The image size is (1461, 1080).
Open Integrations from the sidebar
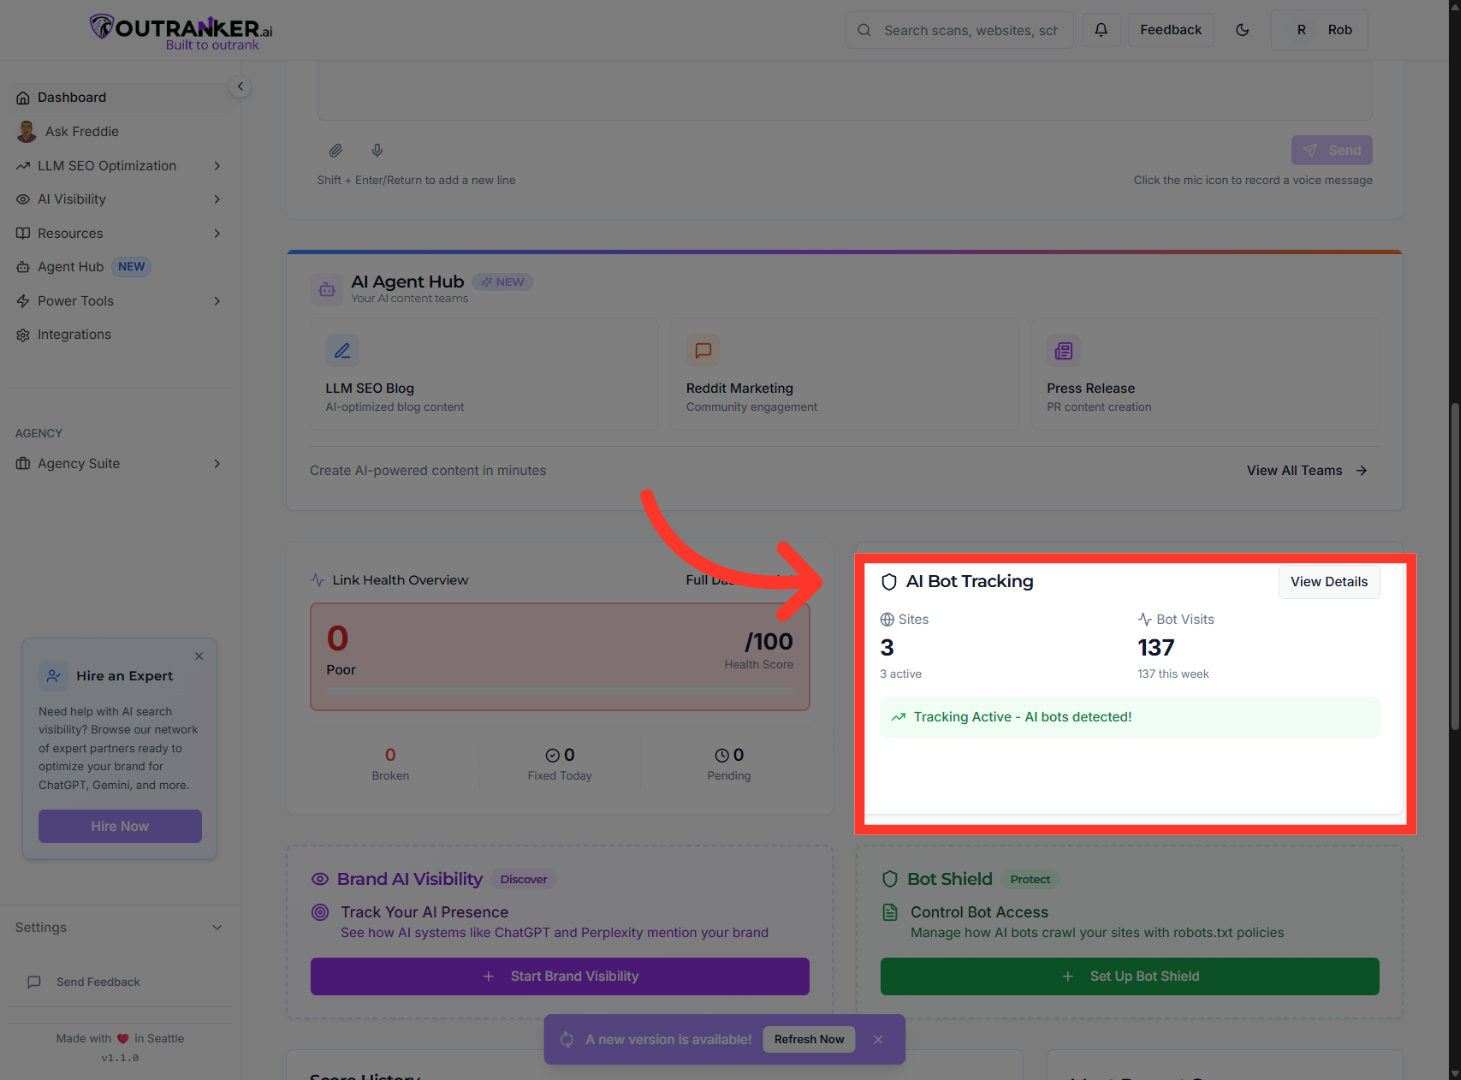[x=74, y=334]
